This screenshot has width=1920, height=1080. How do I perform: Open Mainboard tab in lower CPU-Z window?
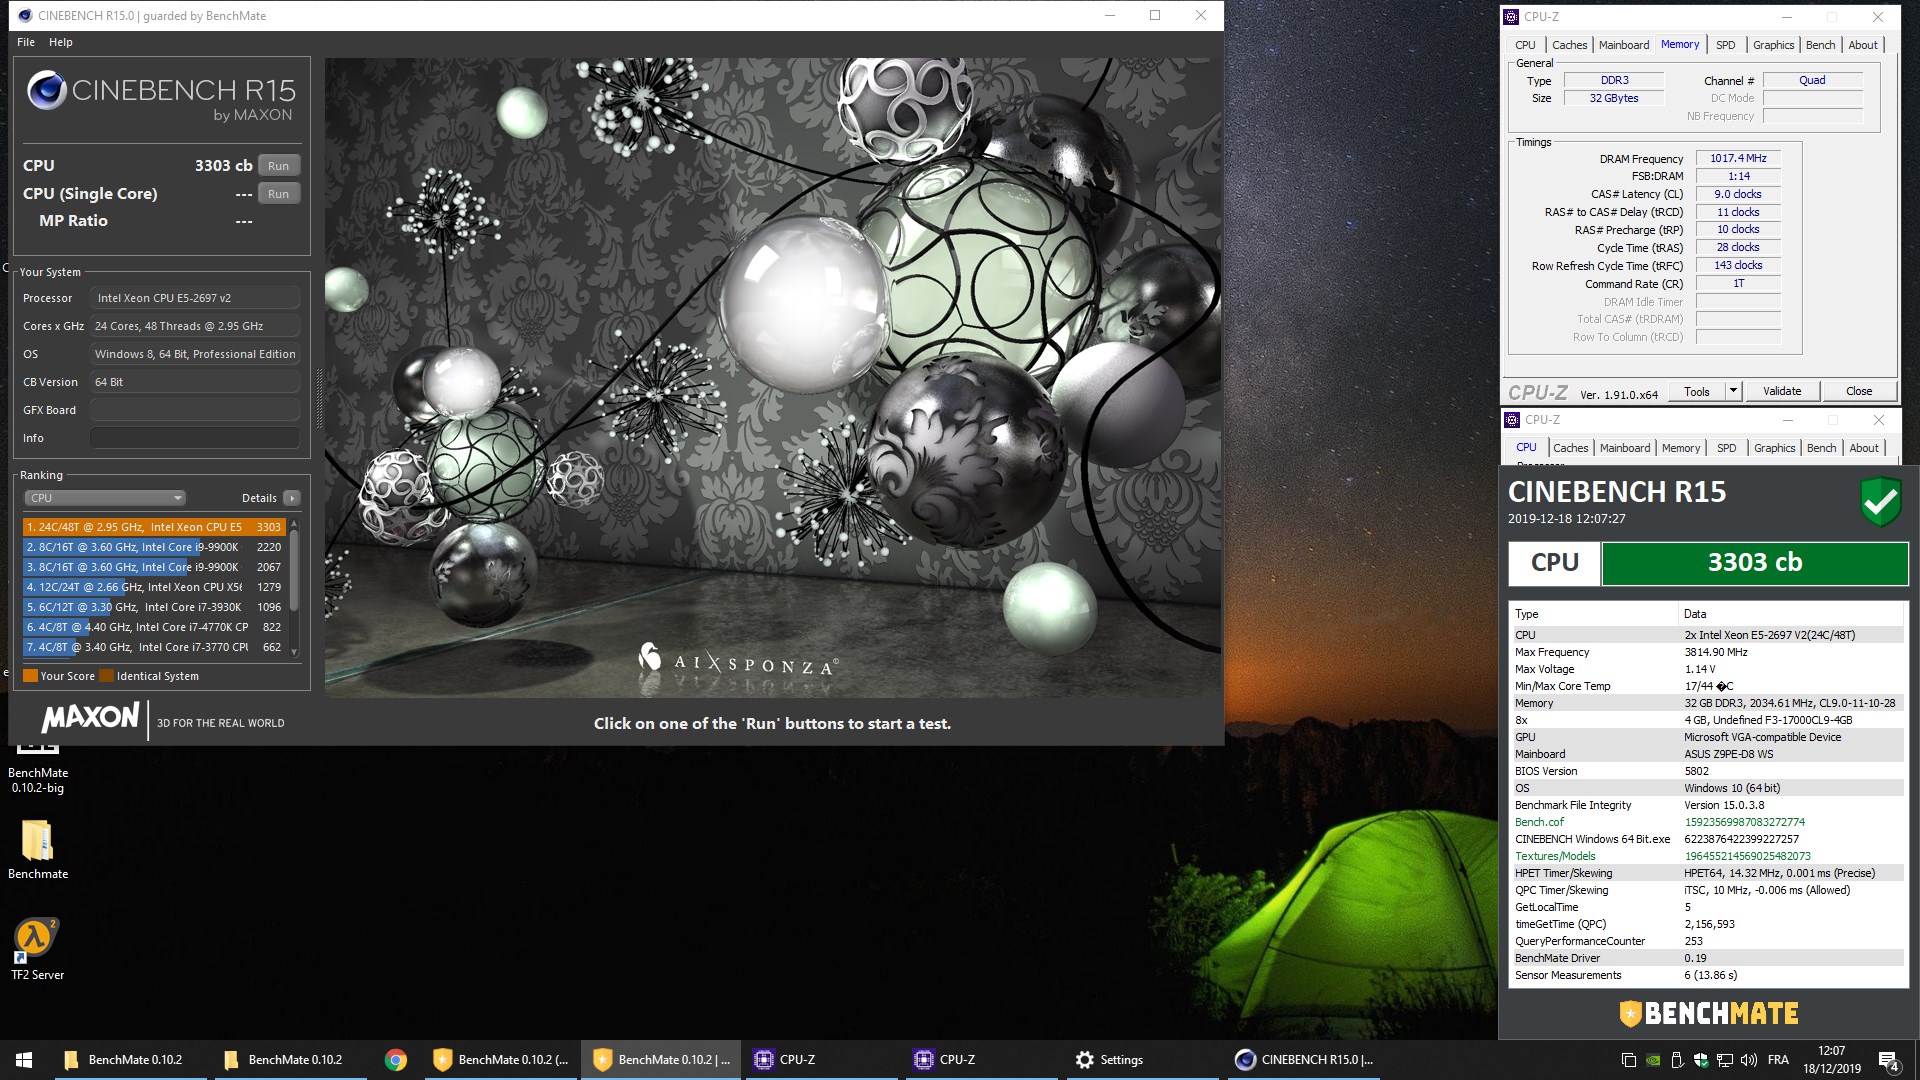click(1625, 448)
